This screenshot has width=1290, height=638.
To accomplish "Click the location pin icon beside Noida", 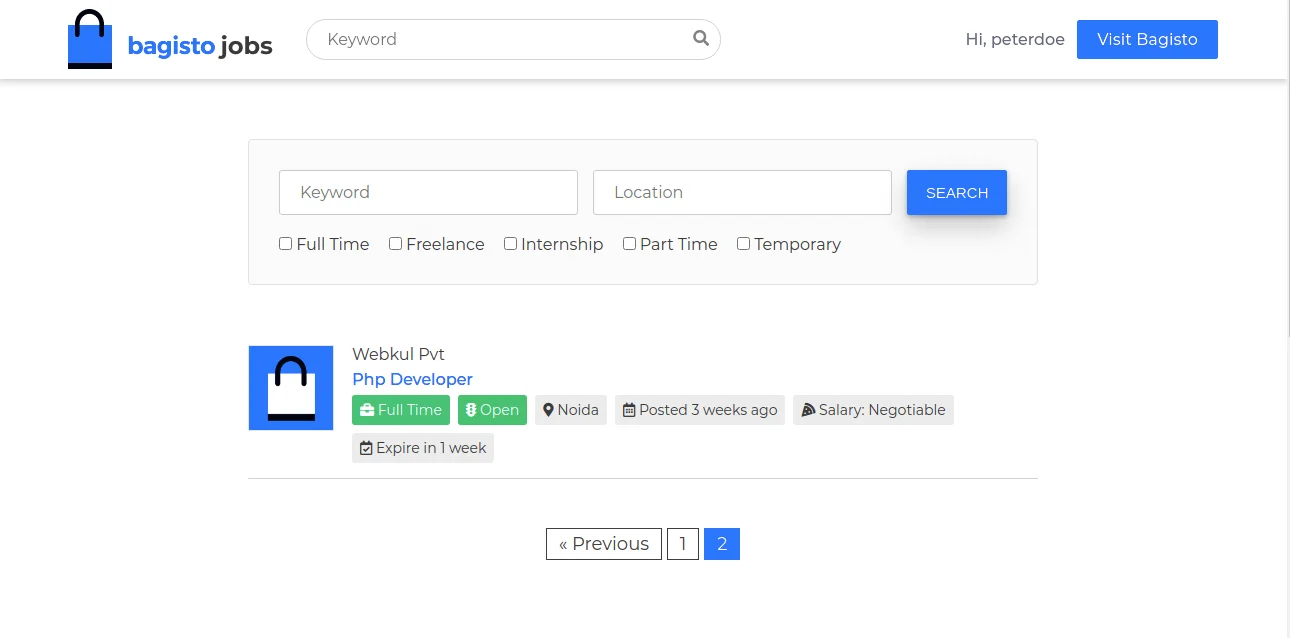I will 548,409.
